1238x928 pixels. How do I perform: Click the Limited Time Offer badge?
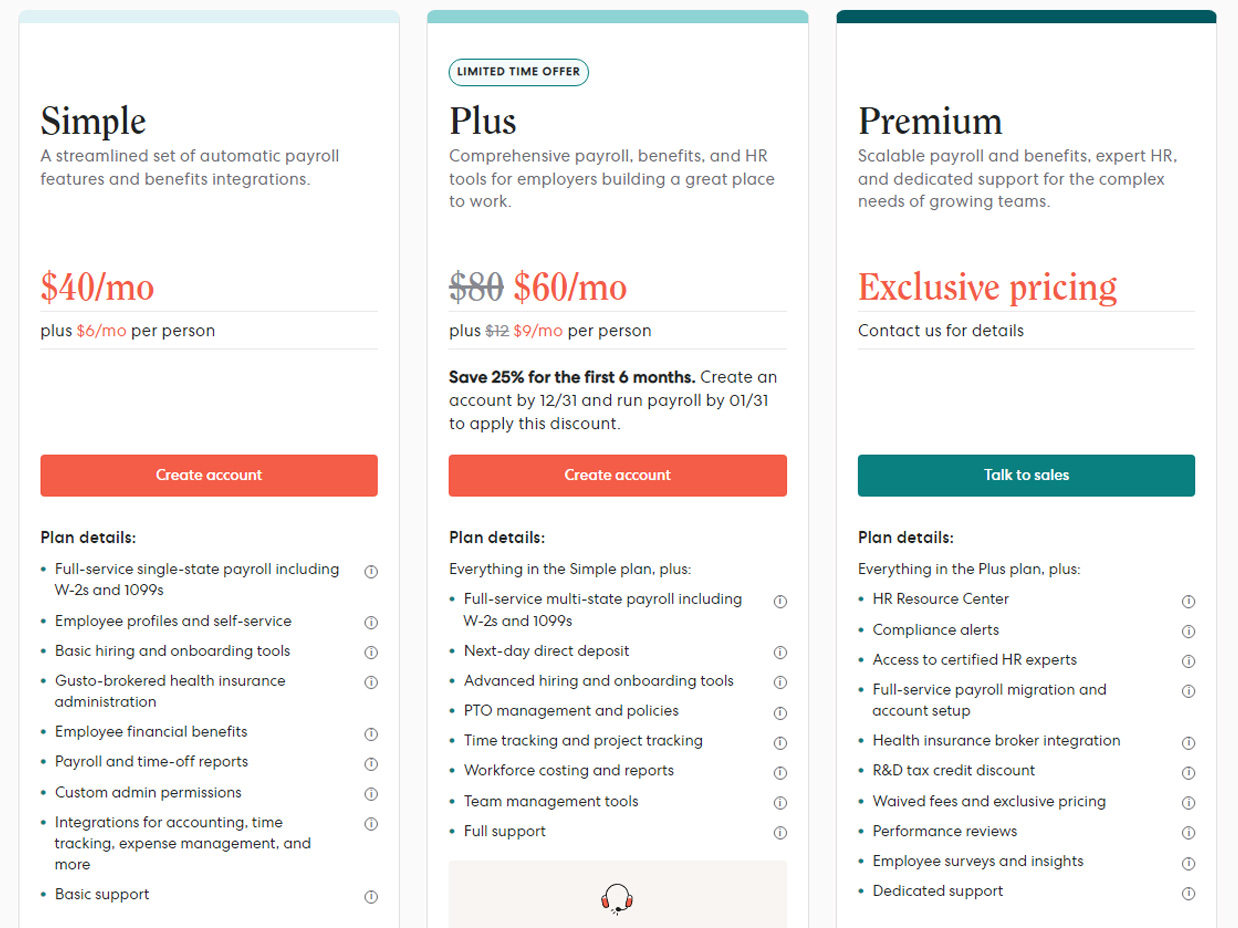tap(518, 72)
